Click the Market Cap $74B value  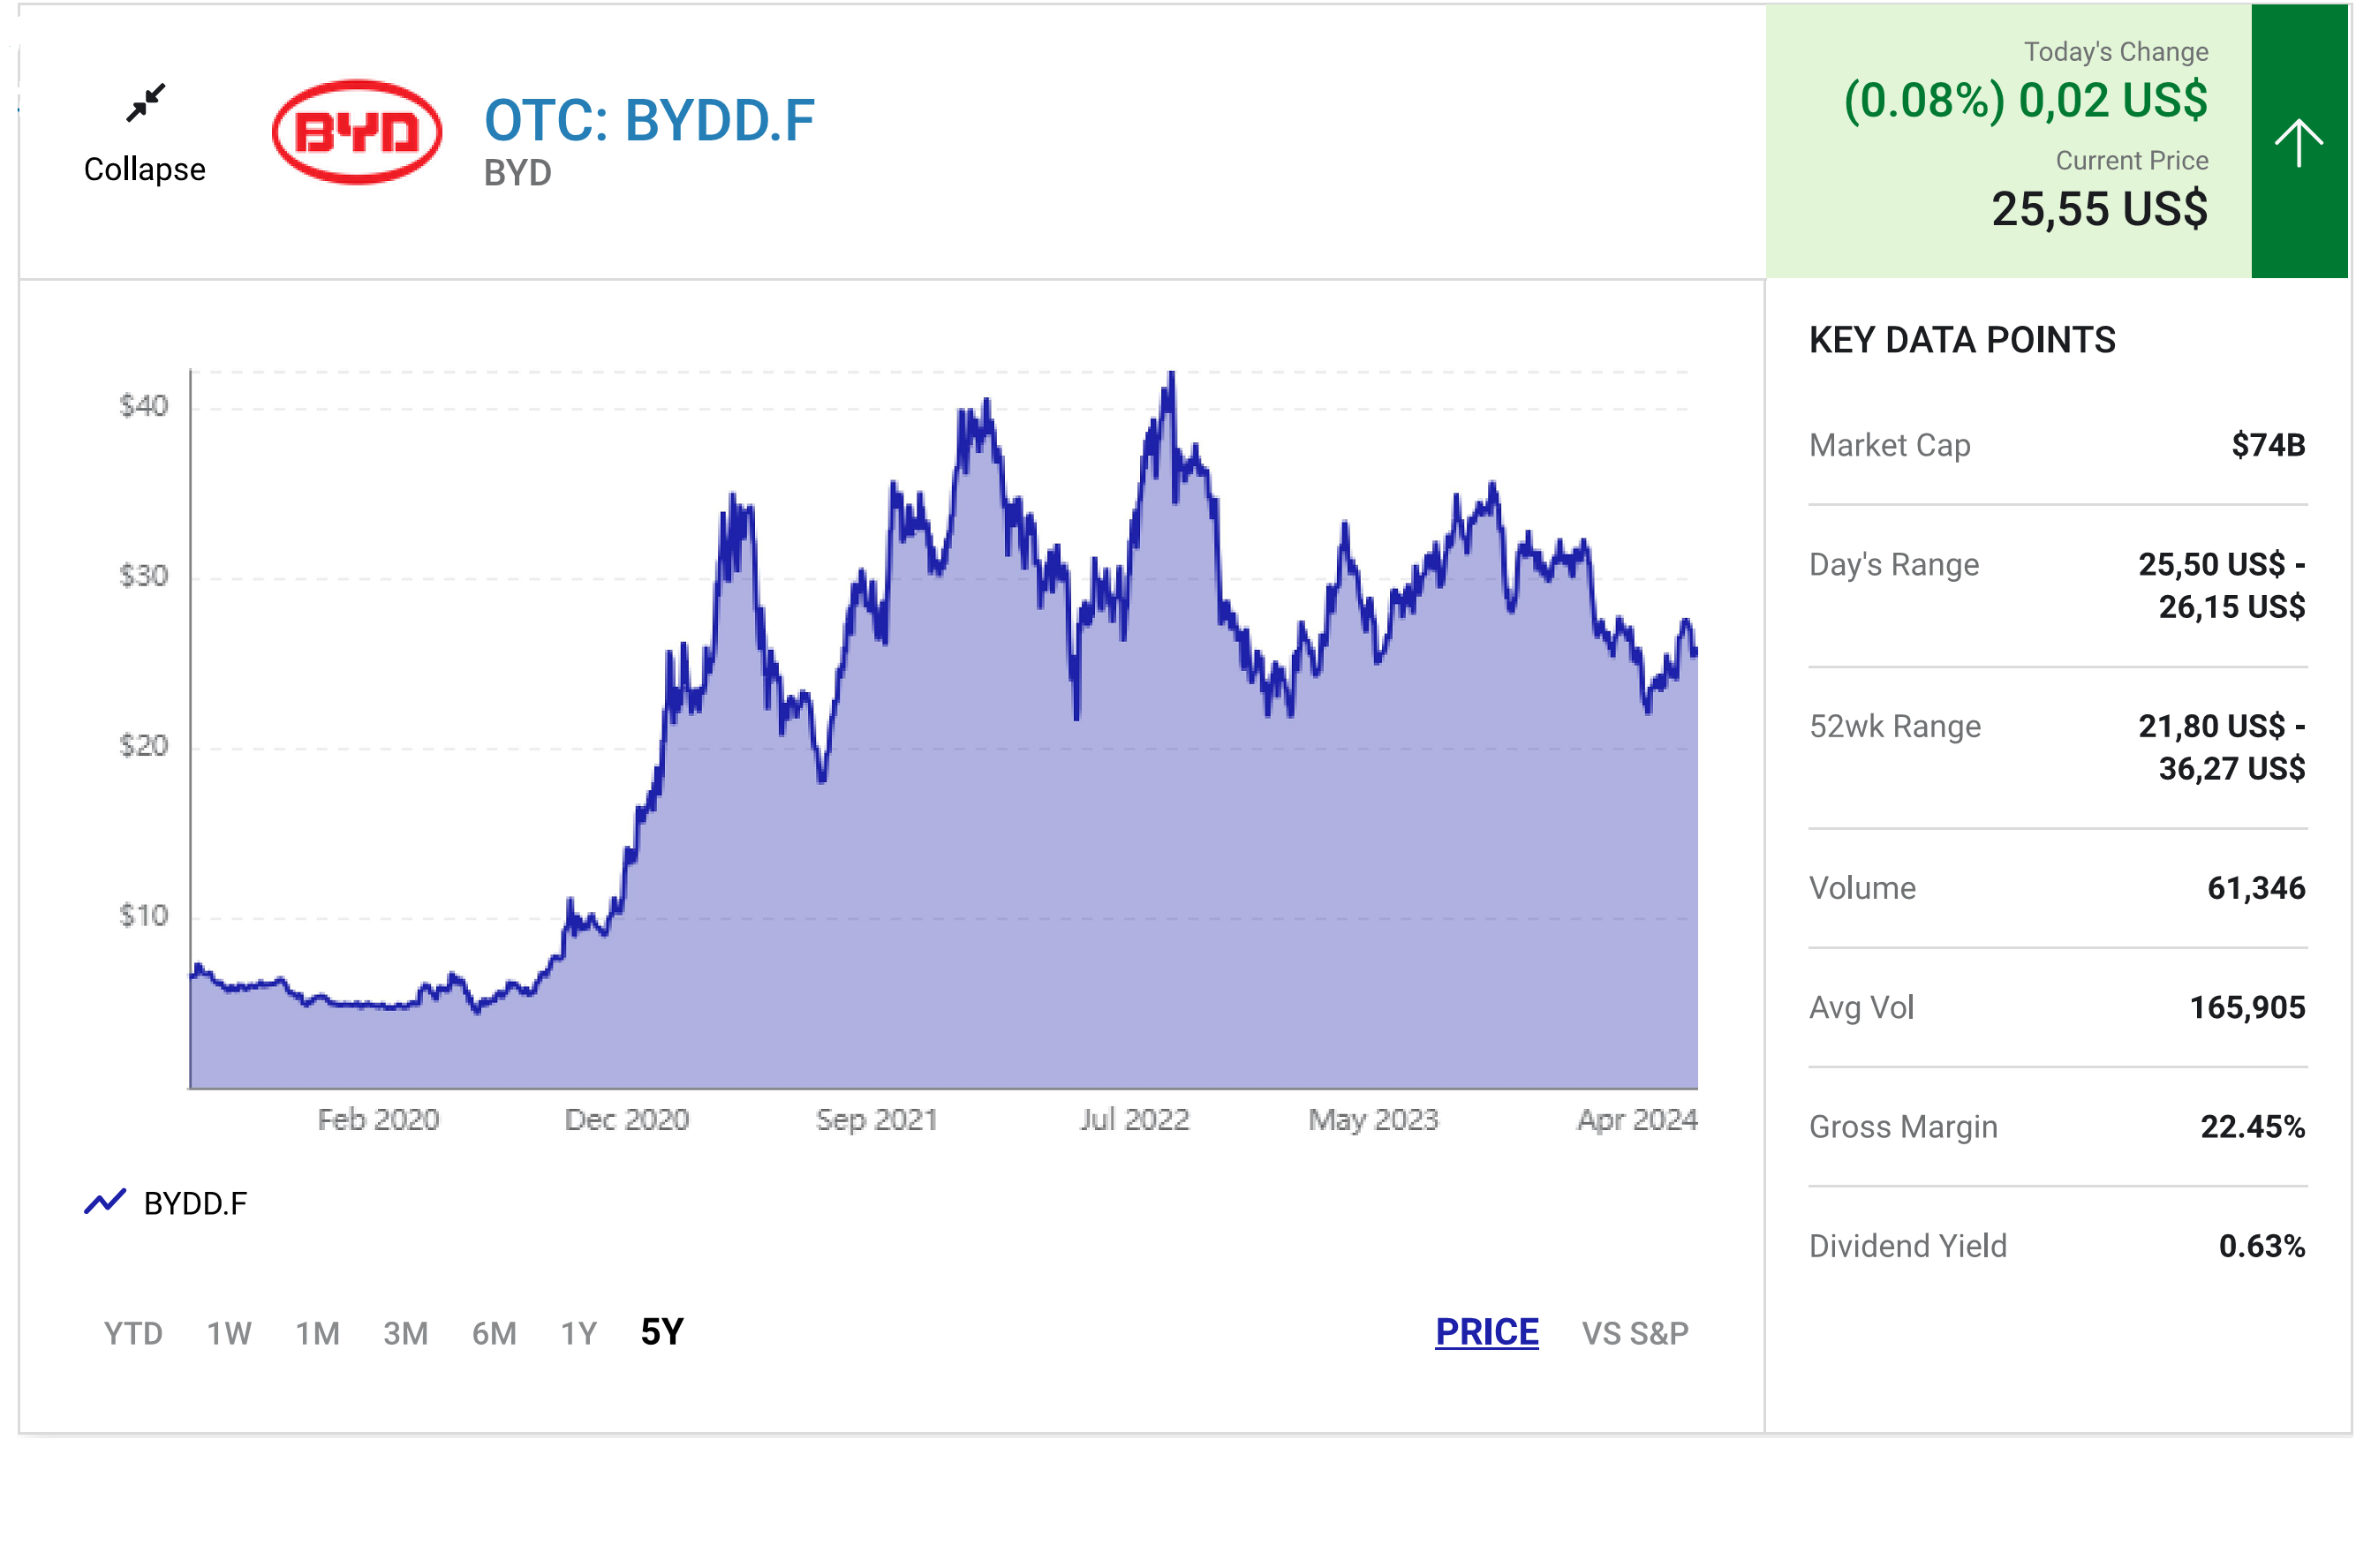(2267, 445)
